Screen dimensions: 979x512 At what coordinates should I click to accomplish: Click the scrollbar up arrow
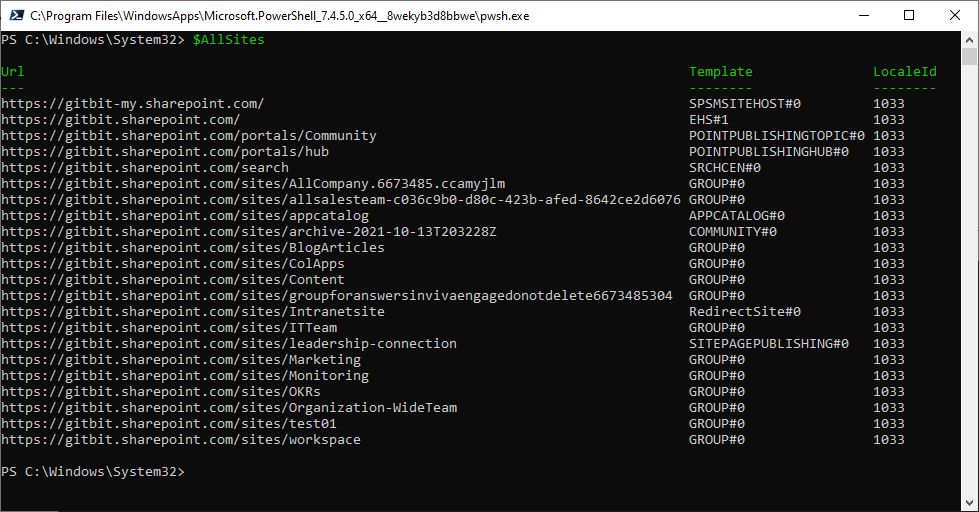[969, 40]
